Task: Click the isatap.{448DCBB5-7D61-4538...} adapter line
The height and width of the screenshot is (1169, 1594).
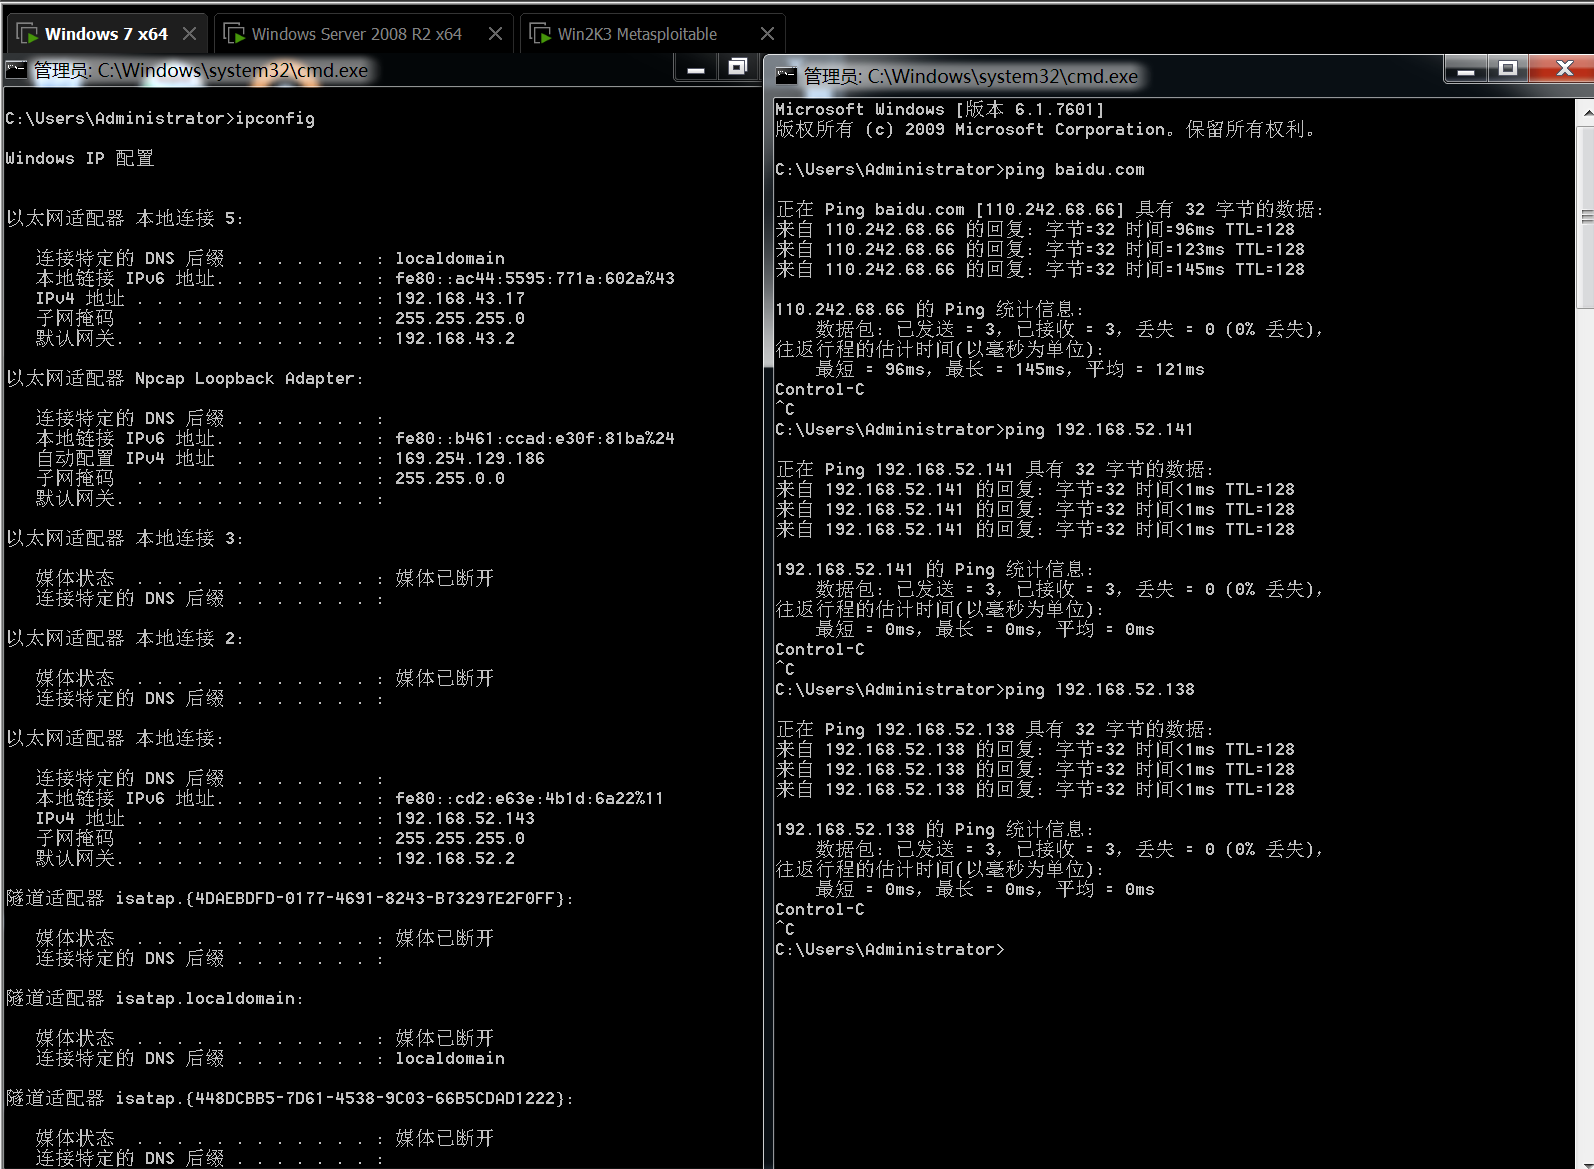Action: pos(290,1099)
